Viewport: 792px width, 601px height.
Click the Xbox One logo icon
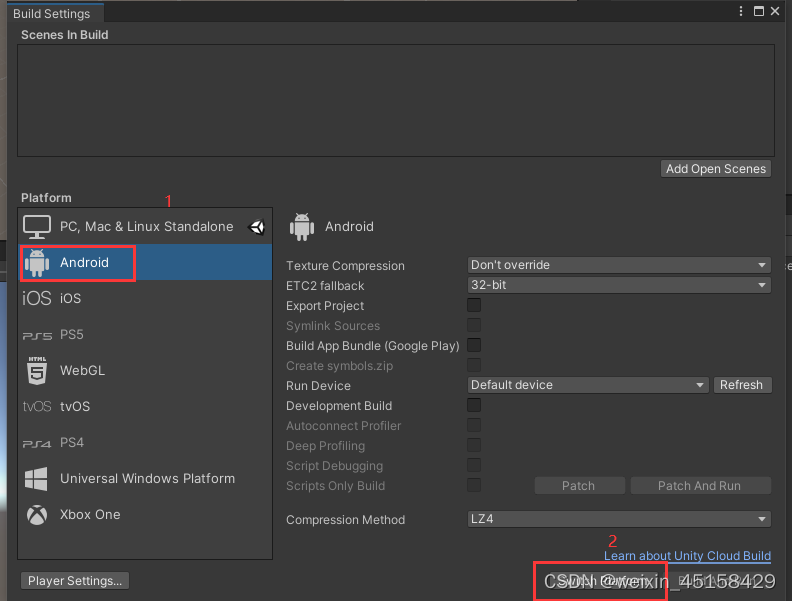click(x=37, y=515)
